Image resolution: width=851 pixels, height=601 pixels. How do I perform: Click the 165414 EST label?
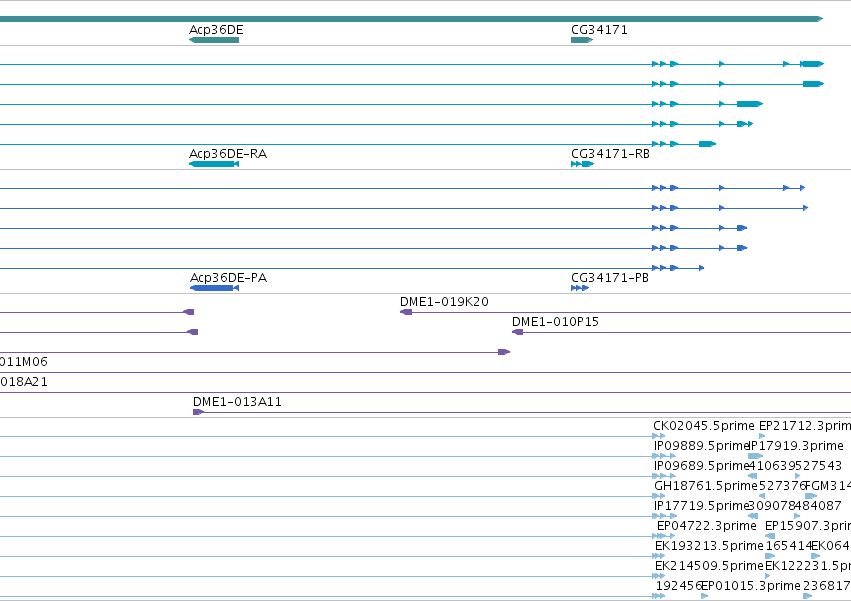click(x=788, y=547)
